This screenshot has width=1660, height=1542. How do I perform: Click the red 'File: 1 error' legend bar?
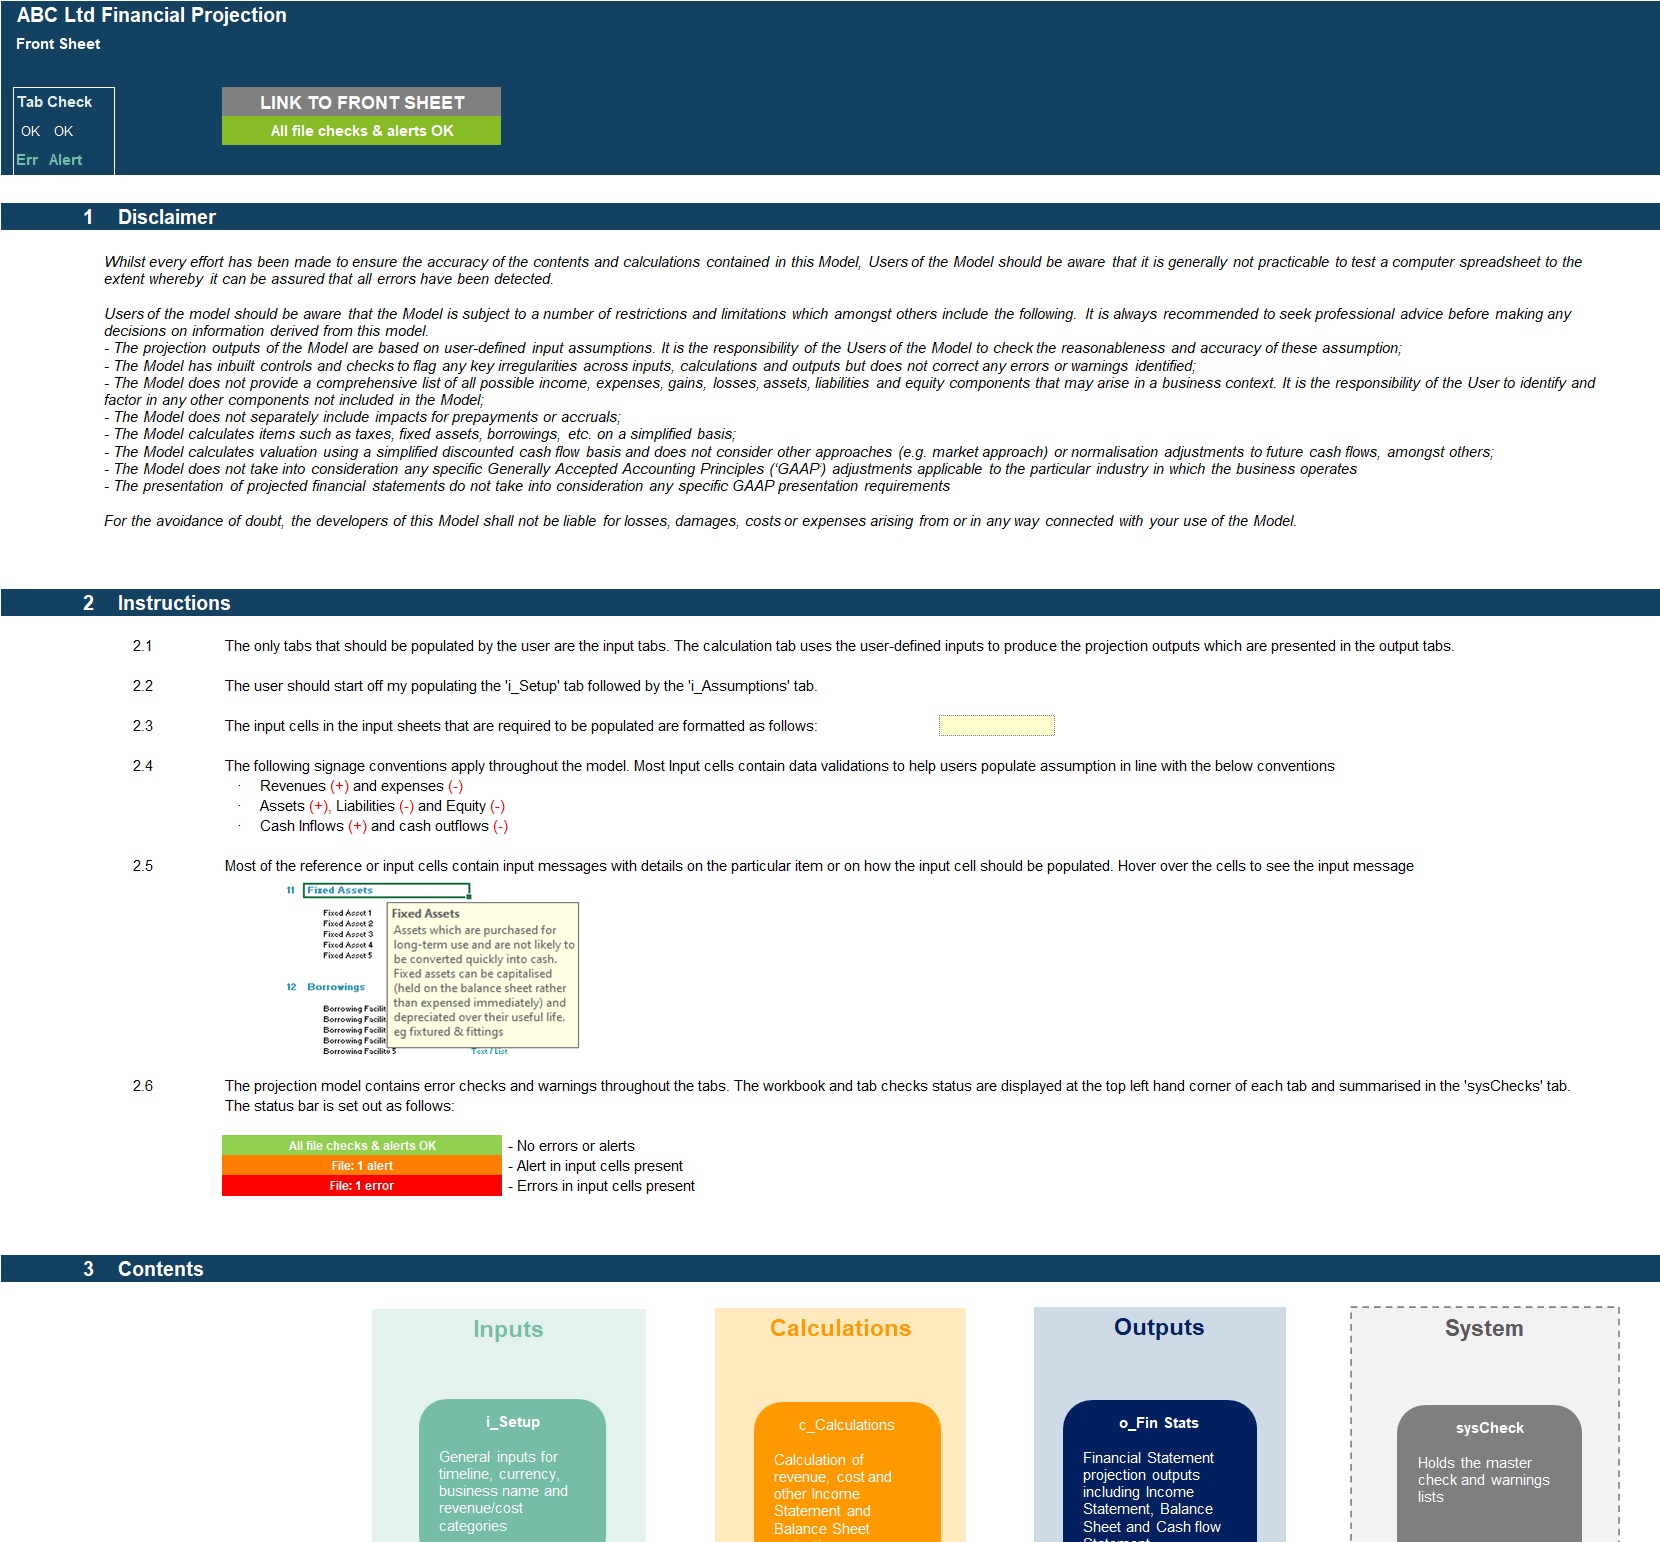[x=361, y=1186]
